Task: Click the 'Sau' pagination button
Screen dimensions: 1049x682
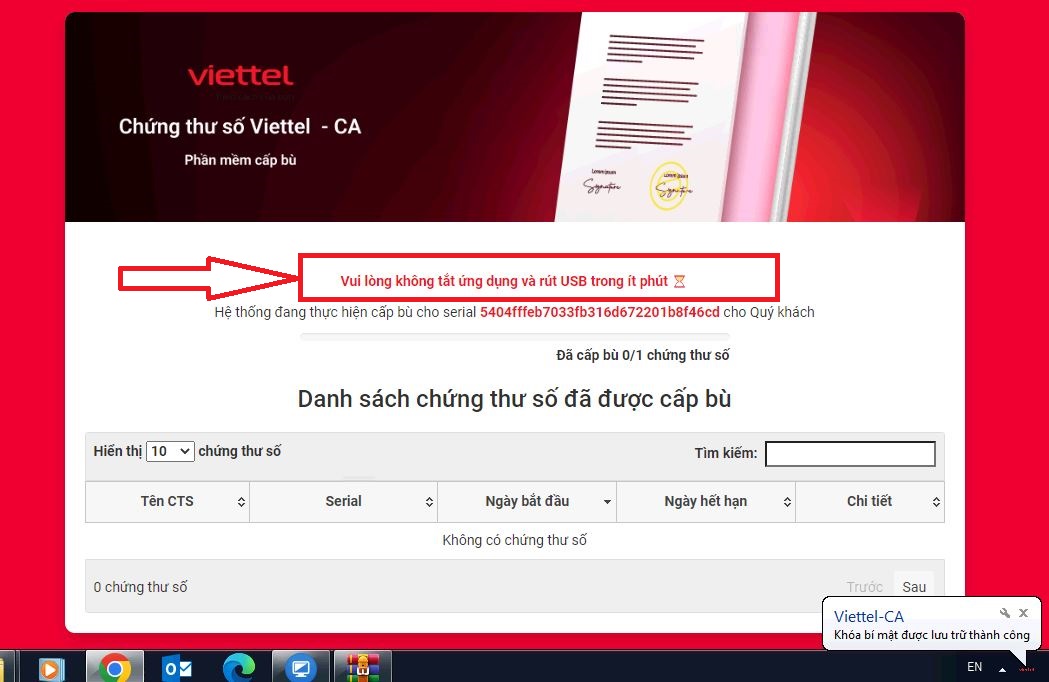Action: (913, 587)
